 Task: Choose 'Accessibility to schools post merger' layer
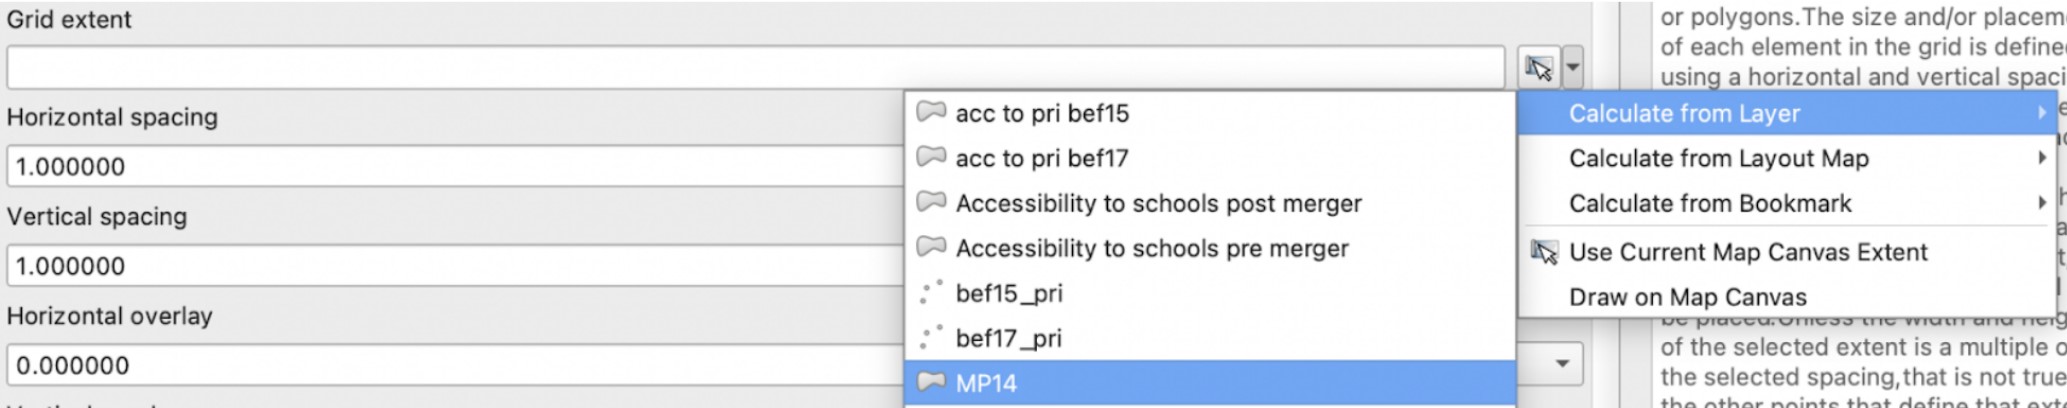pos(1158,203)
